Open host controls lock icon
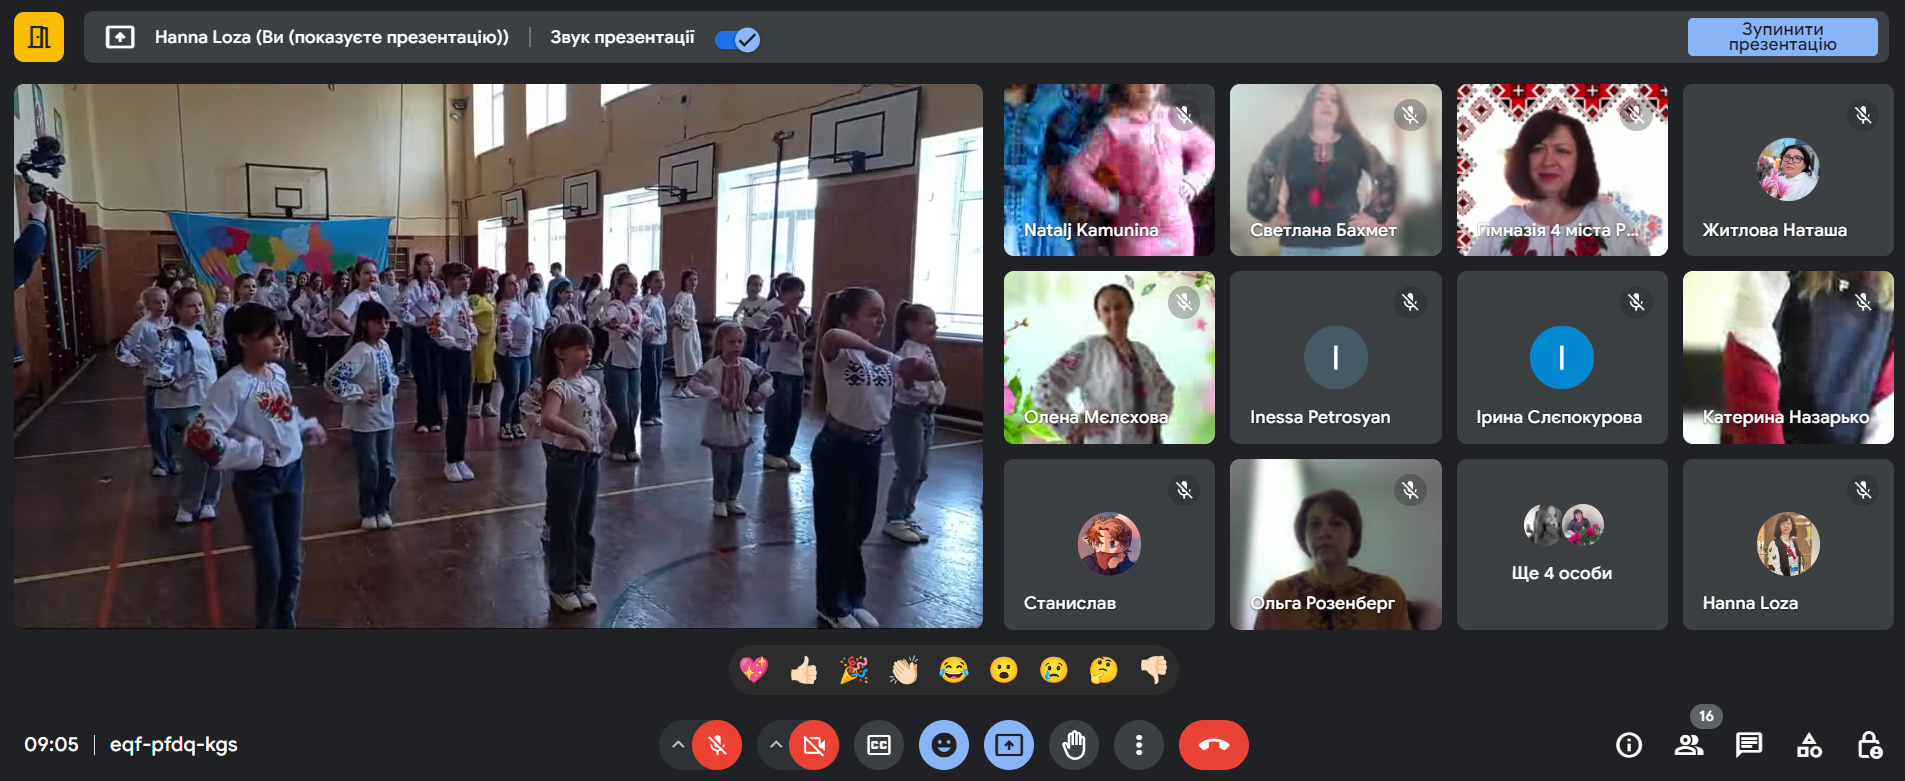Viewport: 1905px width, 781px height. click(1869, 745)
